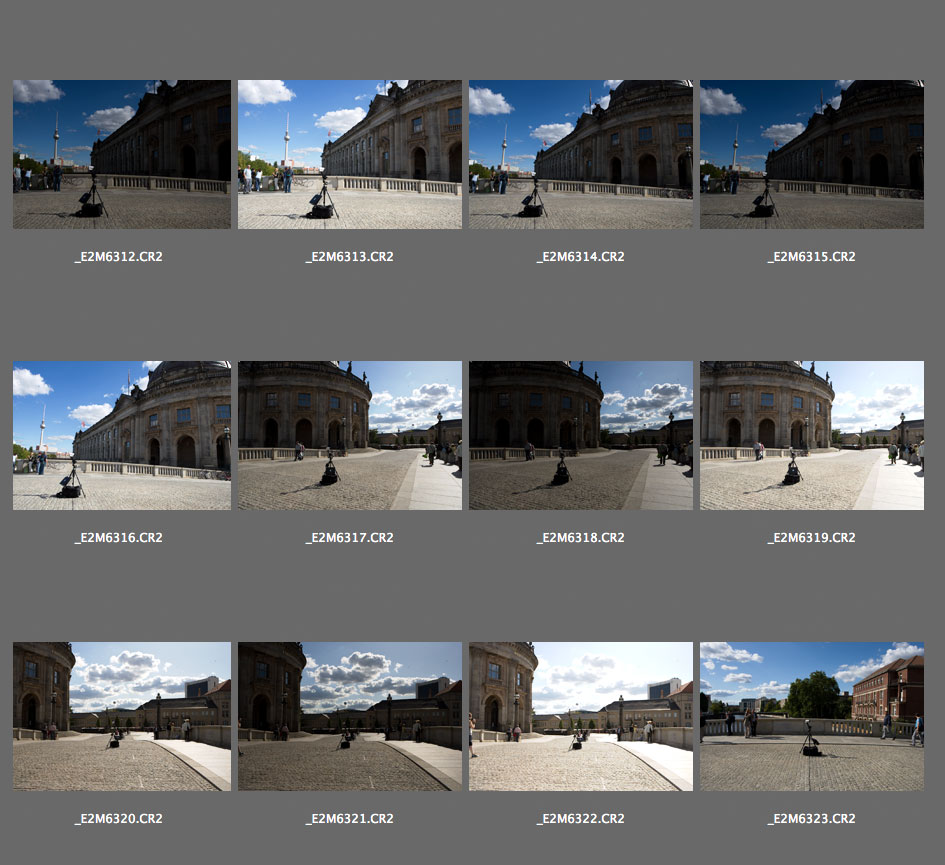Select the _E2M6321.CR2 image thumbnail
Viewport: 945px width, 865px height.
point(349,716)
